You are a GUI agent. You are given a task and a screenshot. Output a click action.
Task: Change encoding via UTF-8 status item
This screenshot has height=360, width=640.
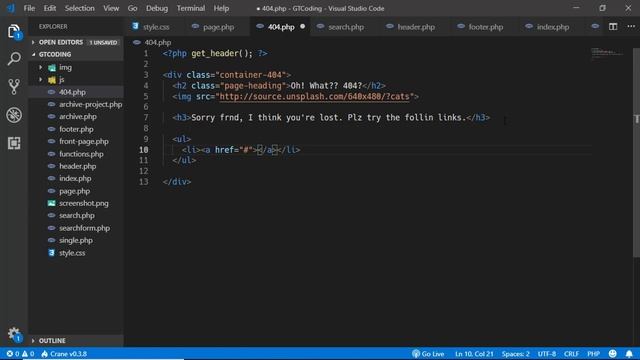[547, 354]
